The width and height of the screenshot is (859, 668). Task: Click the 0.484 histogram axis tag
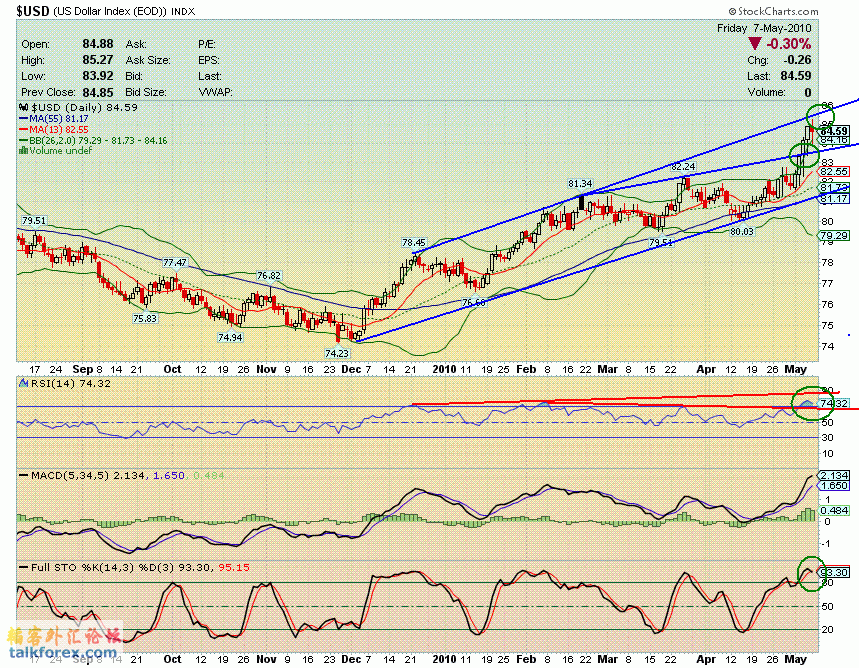click(x=834, y=510)
